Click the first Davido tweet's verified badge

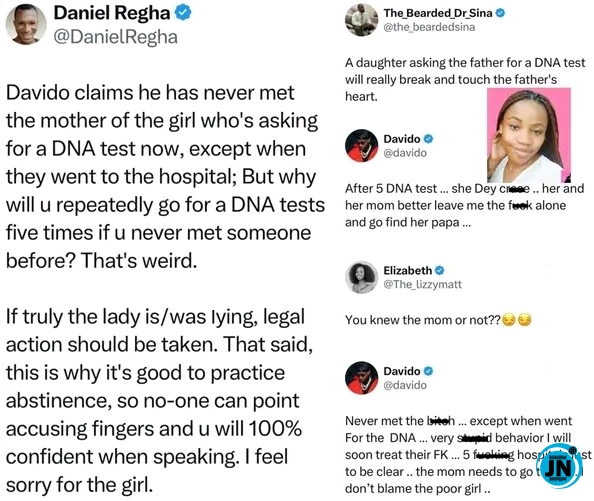coord(428,139)
